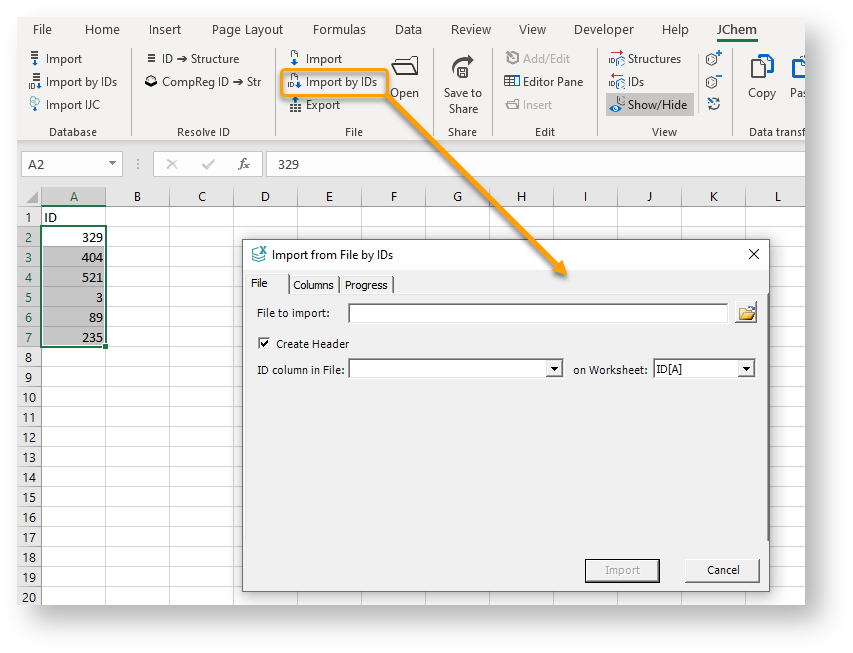Open the Editor Pane
Screen dimensions: 853x653
(543, 82)
